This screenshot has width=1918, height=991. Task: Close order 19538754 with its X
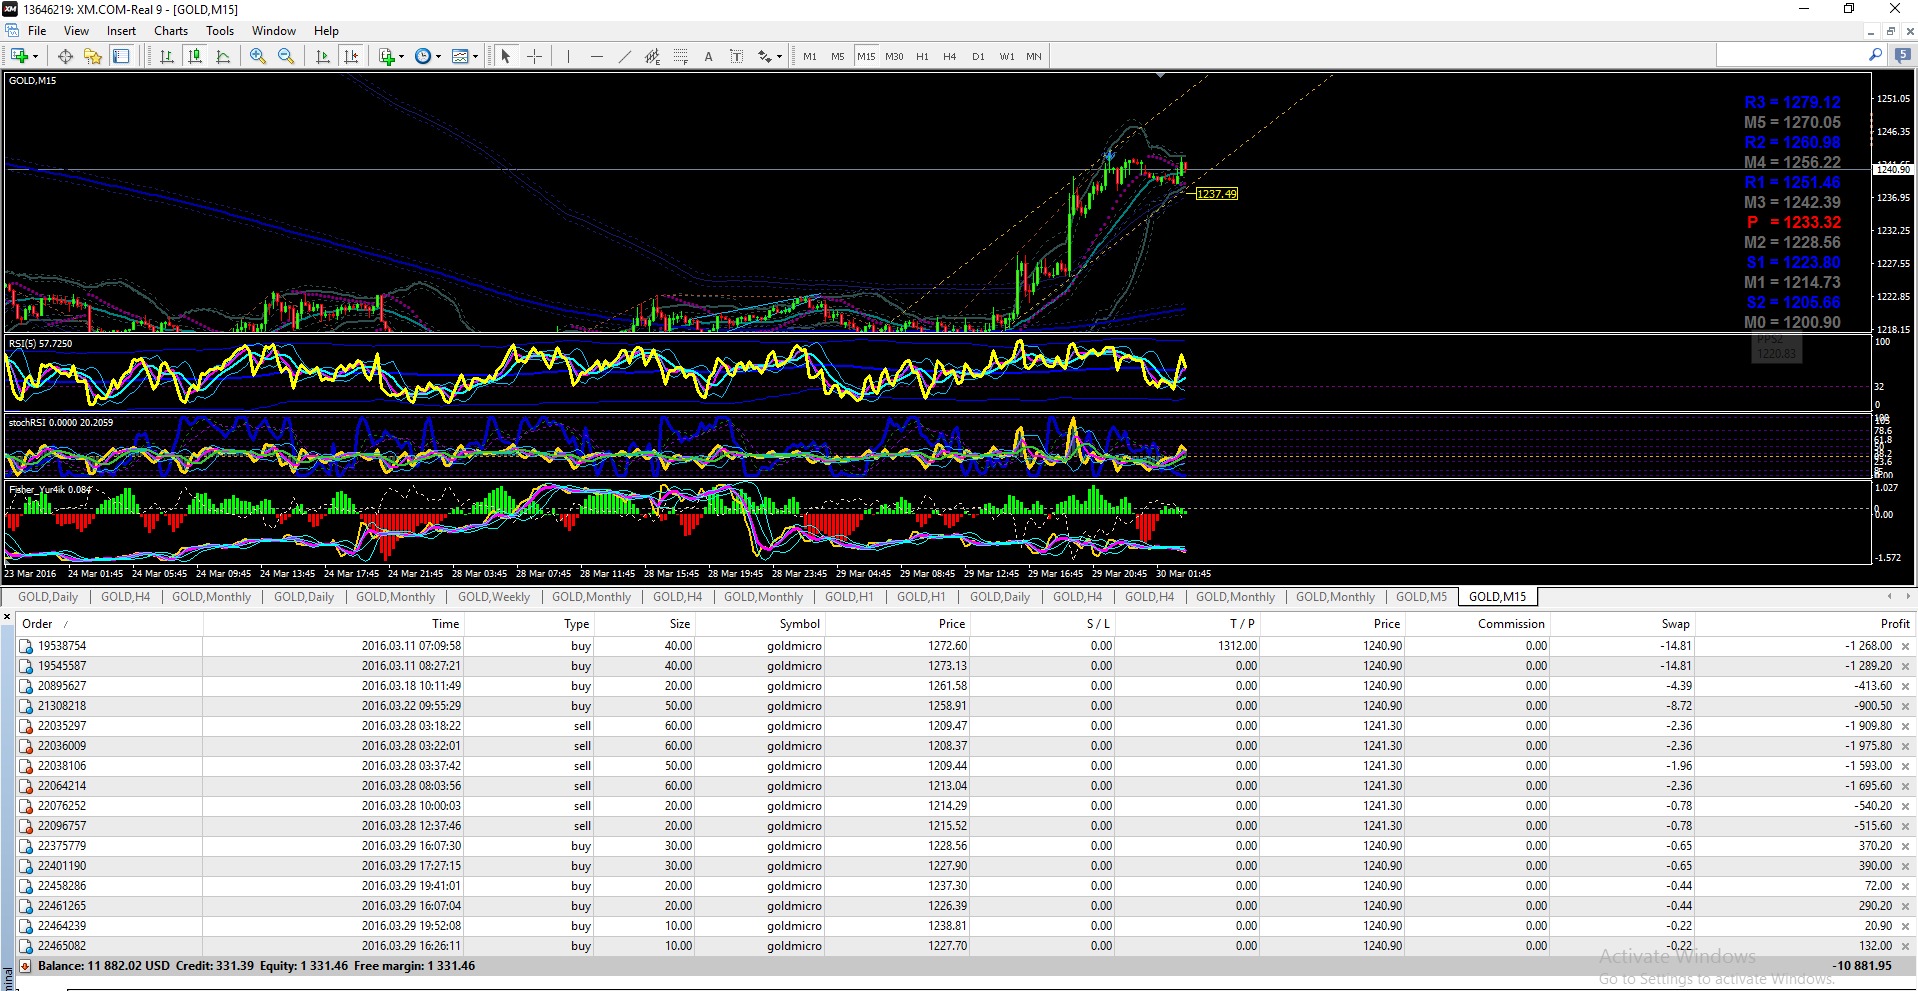[x=1905, y=646]
